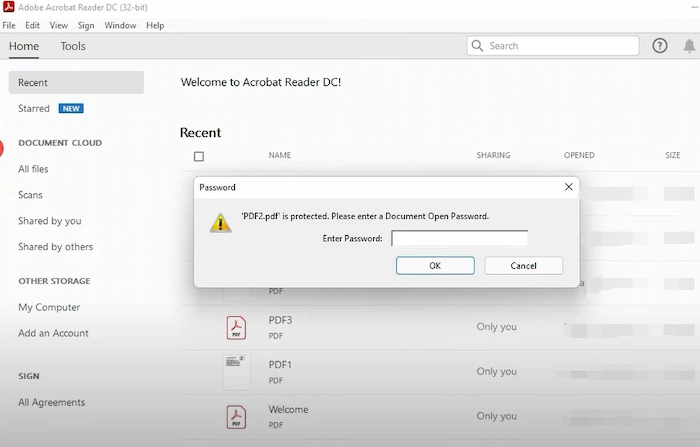Open the notifications bell icon
This screenshot has width=700, height=447.
tap(689, 46)
